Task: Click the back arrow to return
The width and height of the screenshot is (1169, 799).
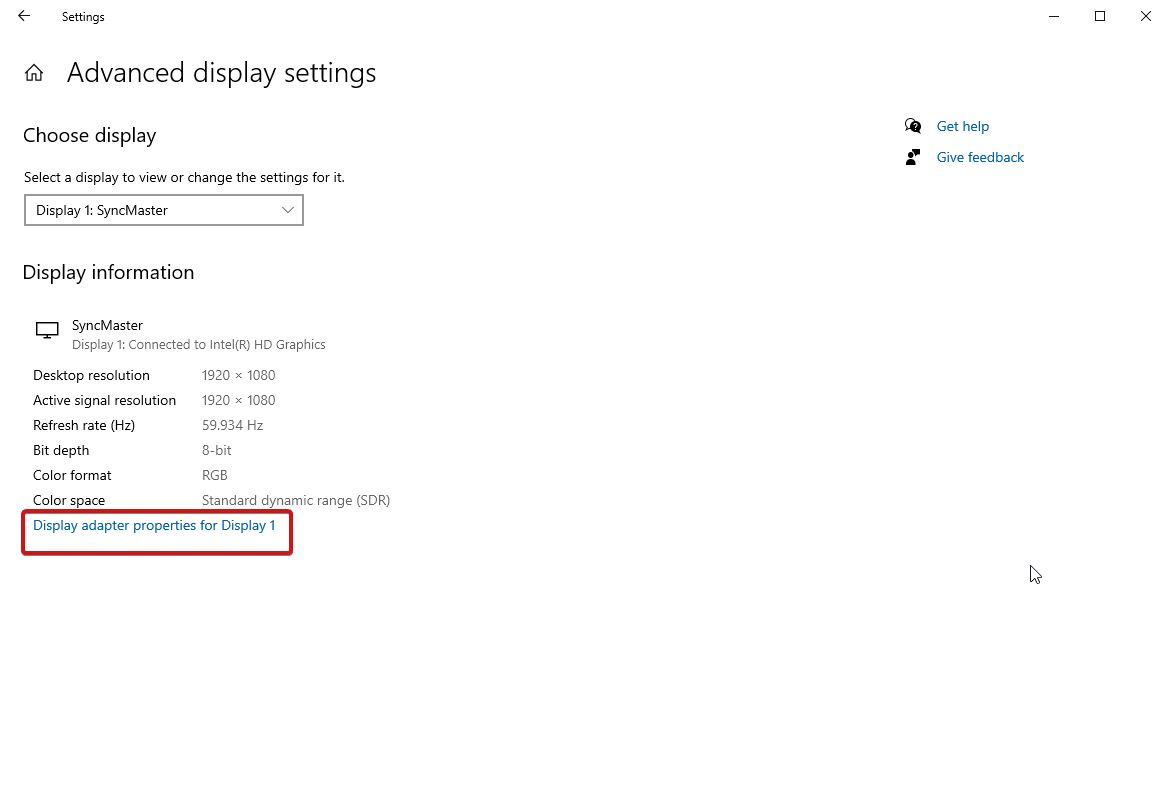Action: coord(23,16)
